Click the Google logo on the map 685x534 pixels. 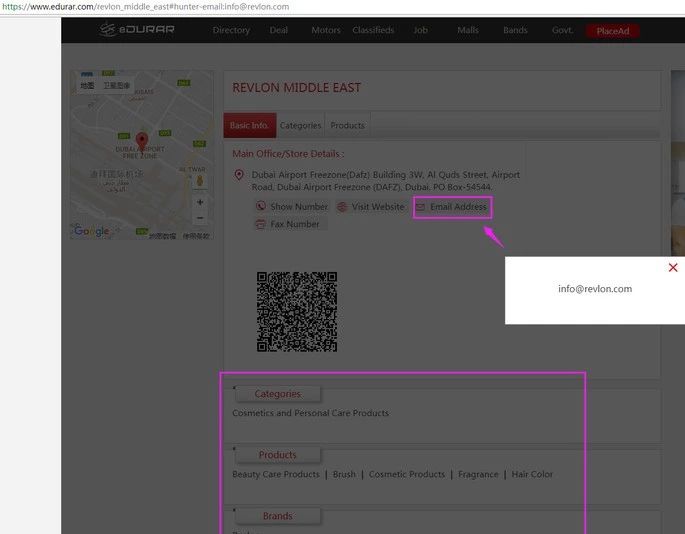[x=91, y=231]
